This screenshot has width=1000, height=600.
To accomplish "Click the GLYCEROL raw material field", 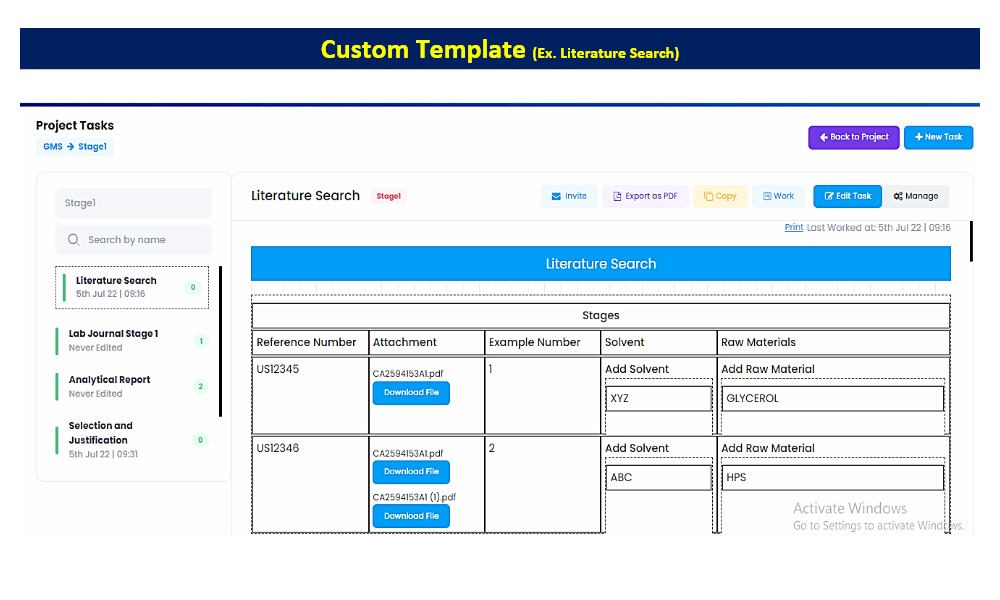I will 832,399.
